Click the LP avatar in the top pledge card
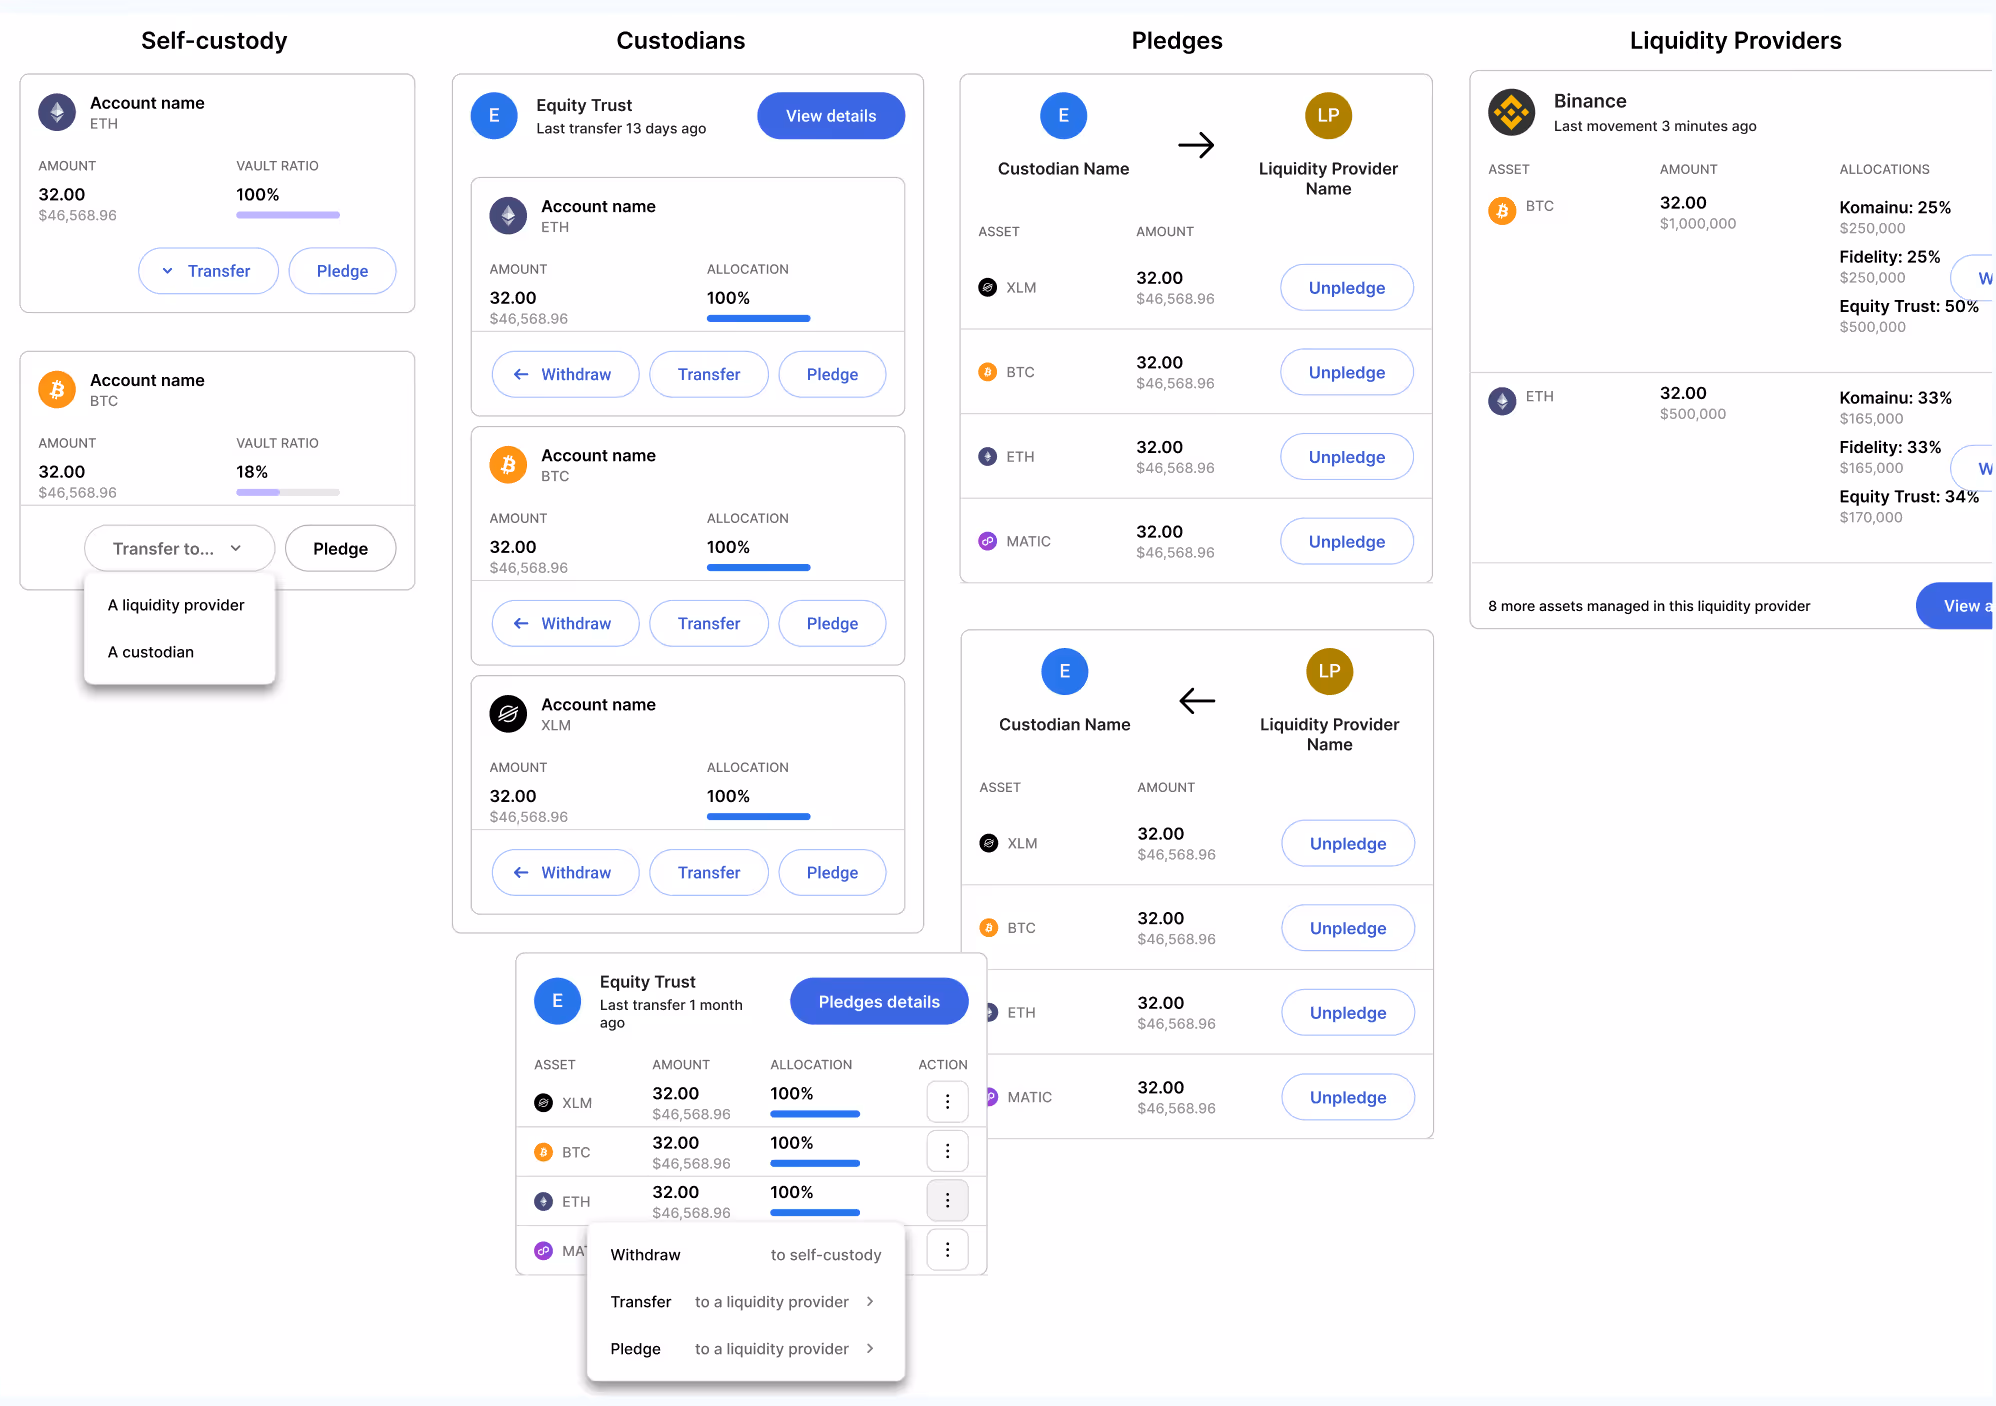 pos(1328,116)
